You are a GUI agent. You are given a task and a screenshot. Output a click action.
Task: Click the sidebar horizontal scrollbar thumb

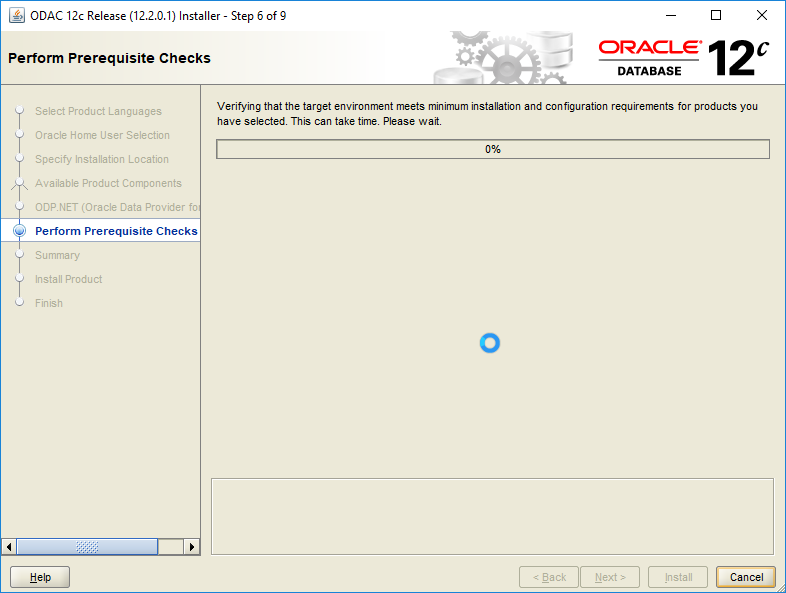pos(87,546)
